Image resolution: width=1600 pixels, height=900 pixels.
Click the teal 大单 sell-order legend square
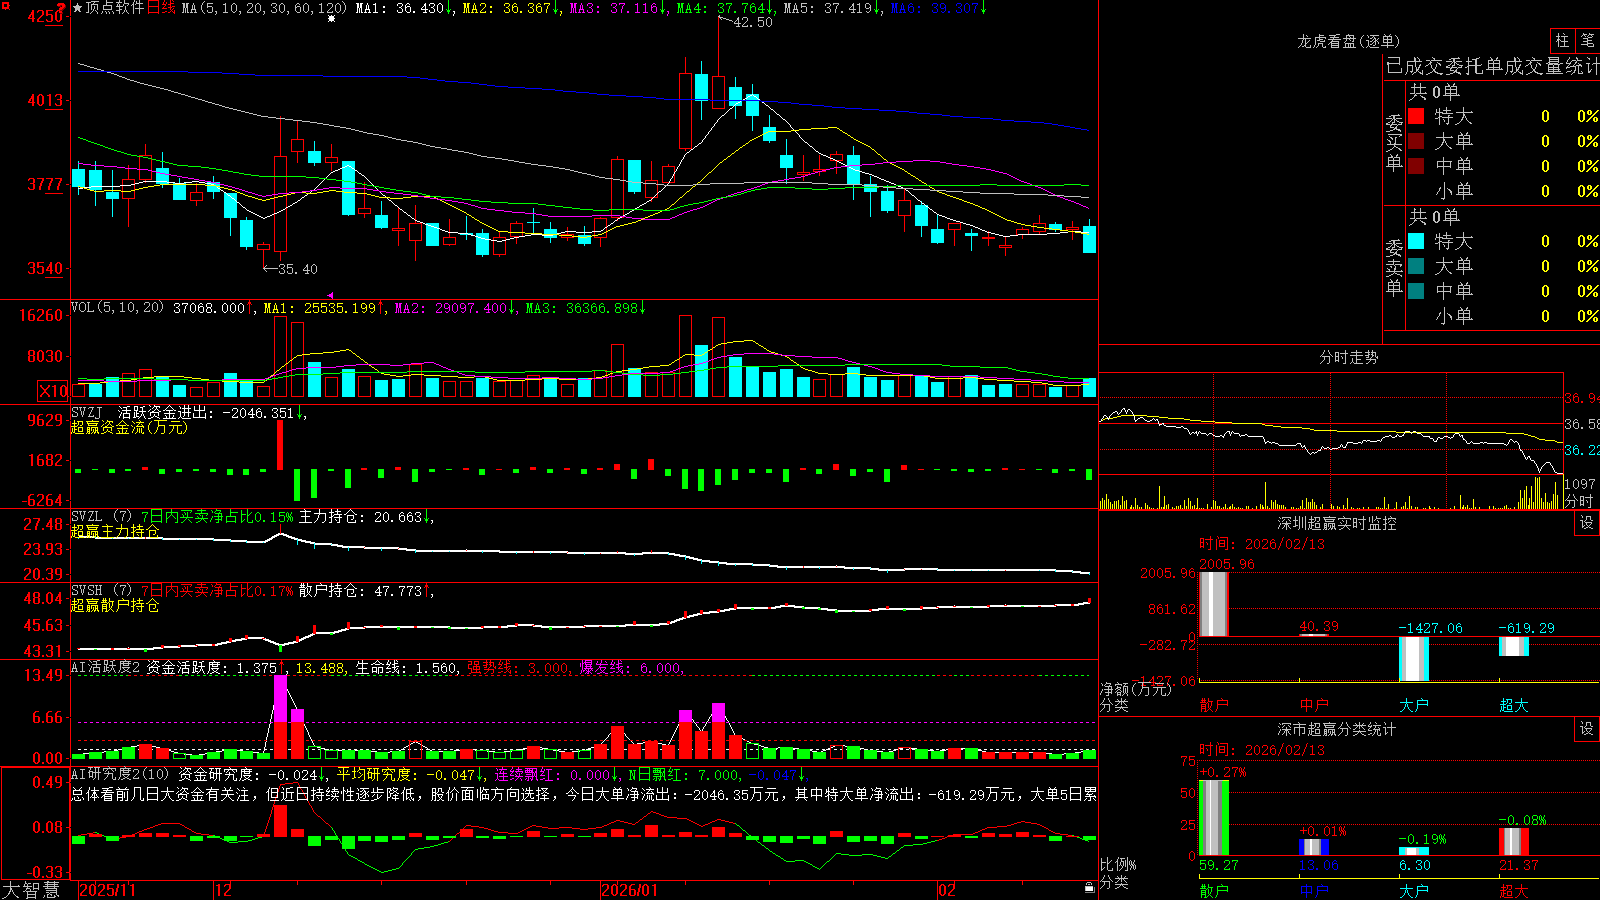1416,266
